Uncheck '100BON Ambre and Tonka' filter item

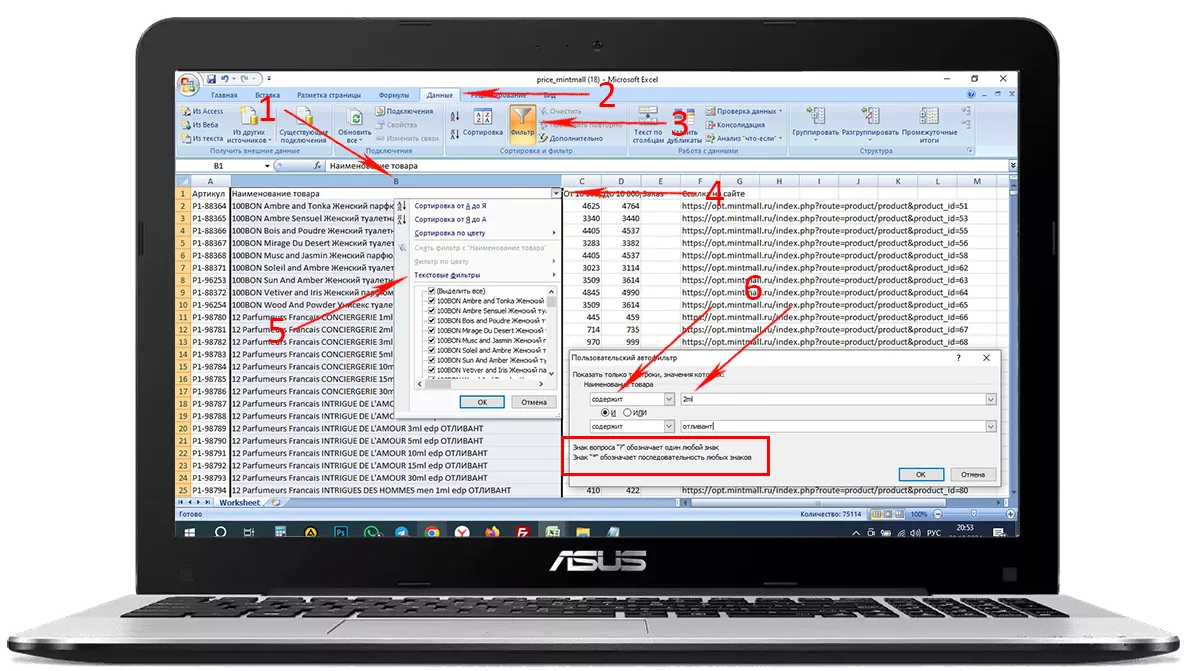(432, 300)
